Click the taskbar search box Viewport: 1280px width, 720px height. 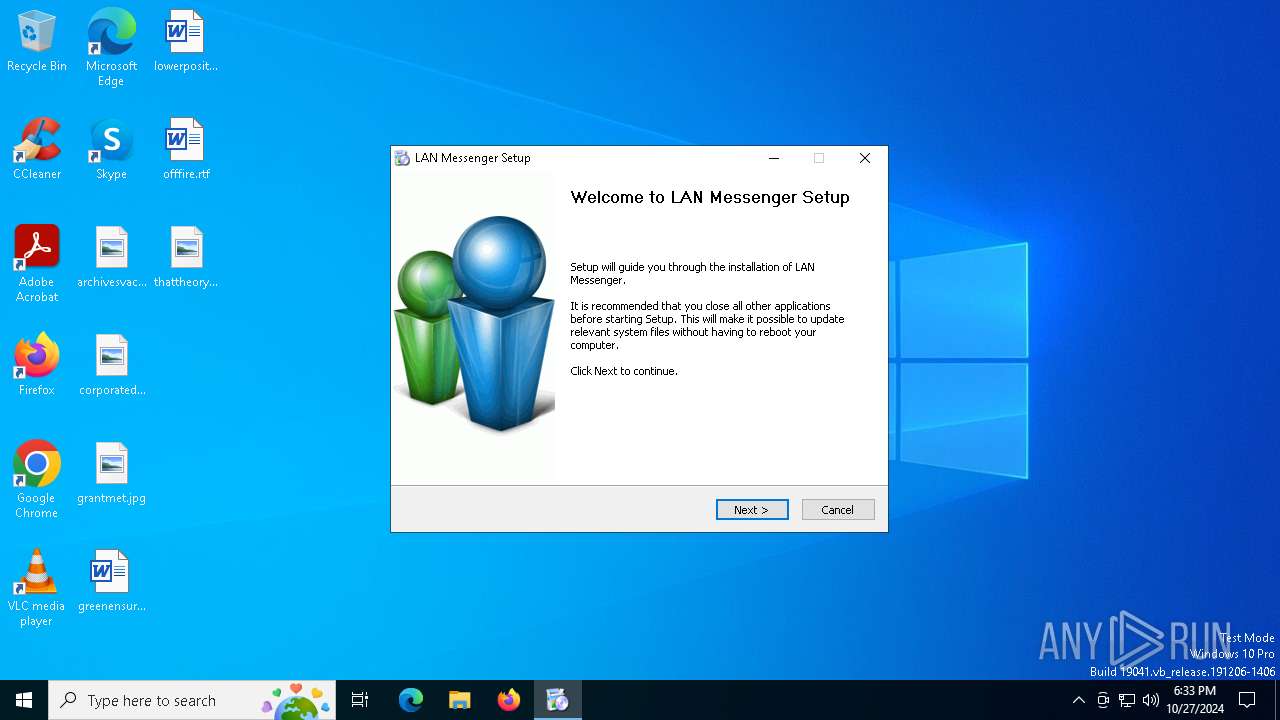(194, 700)
